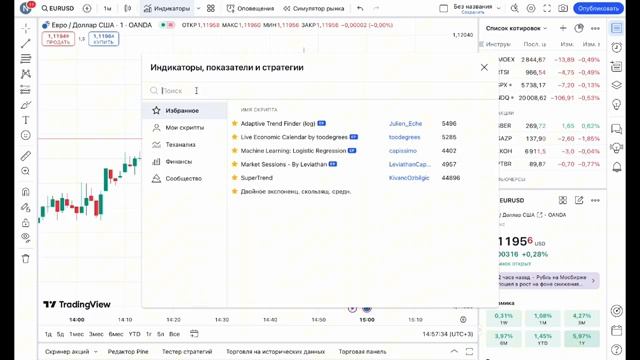Open the Сообщество category
Image resolution: width=640 pixels, height=360 pixels.
pyautogui.click(x=184, y=178)
